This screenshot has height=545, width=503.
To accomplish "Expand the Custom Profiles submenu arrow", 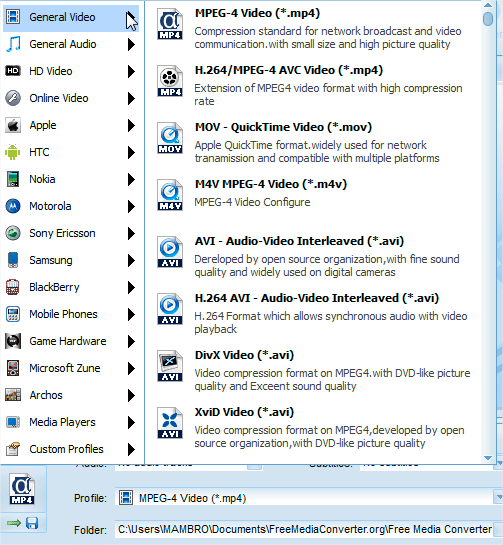I will [x=131, y=449].
